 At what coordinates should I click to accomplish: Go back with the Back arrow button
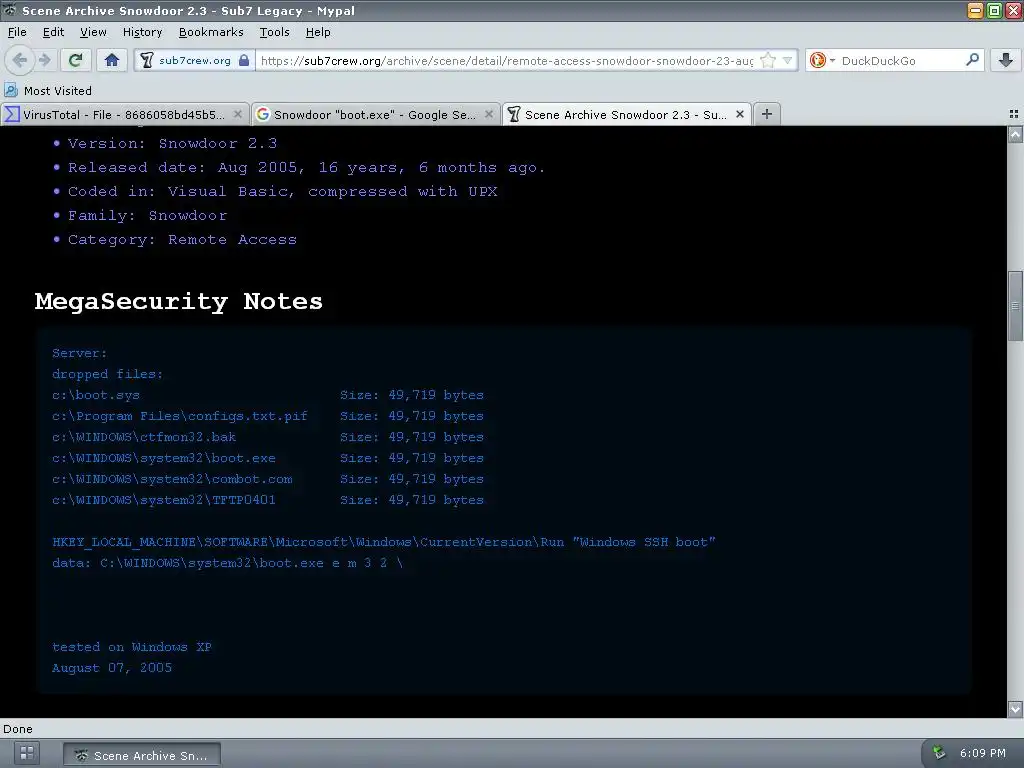[20, 60]
